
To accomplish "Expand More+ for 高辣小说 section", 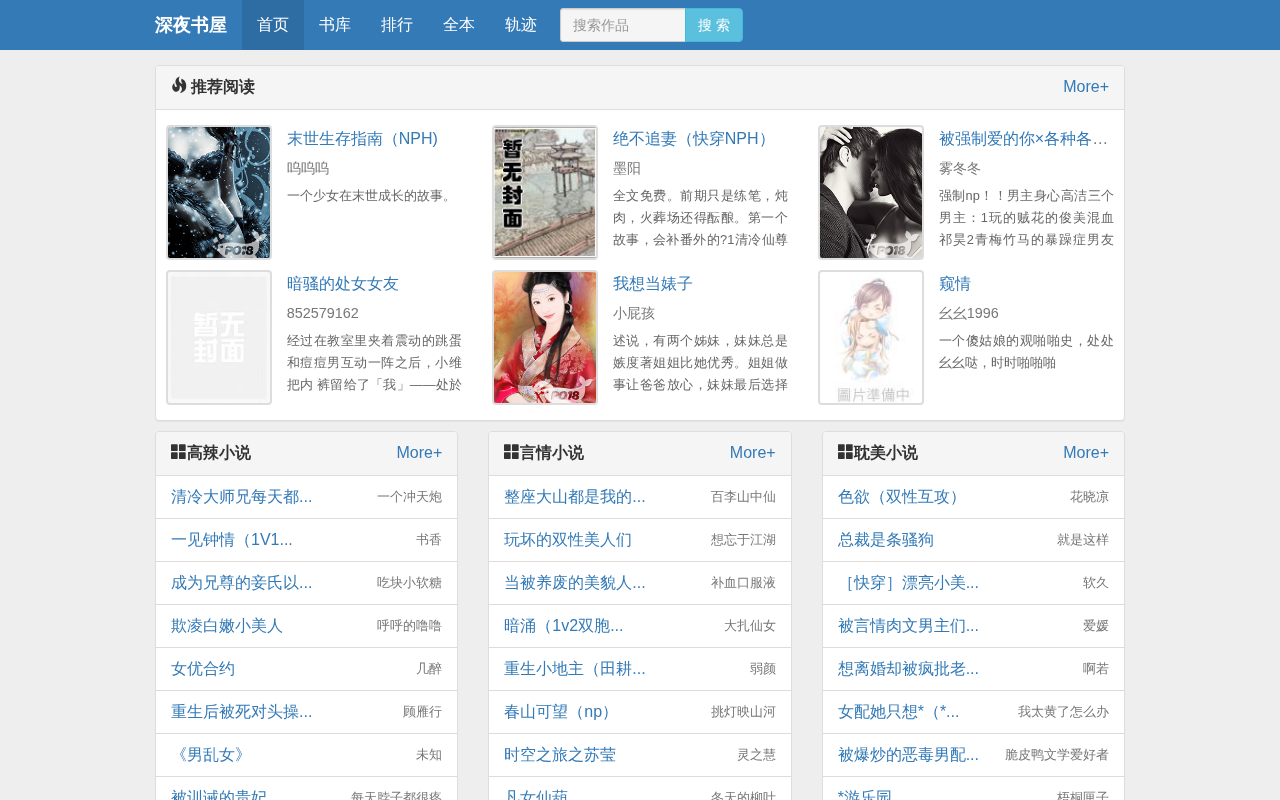I will point(419,453).
